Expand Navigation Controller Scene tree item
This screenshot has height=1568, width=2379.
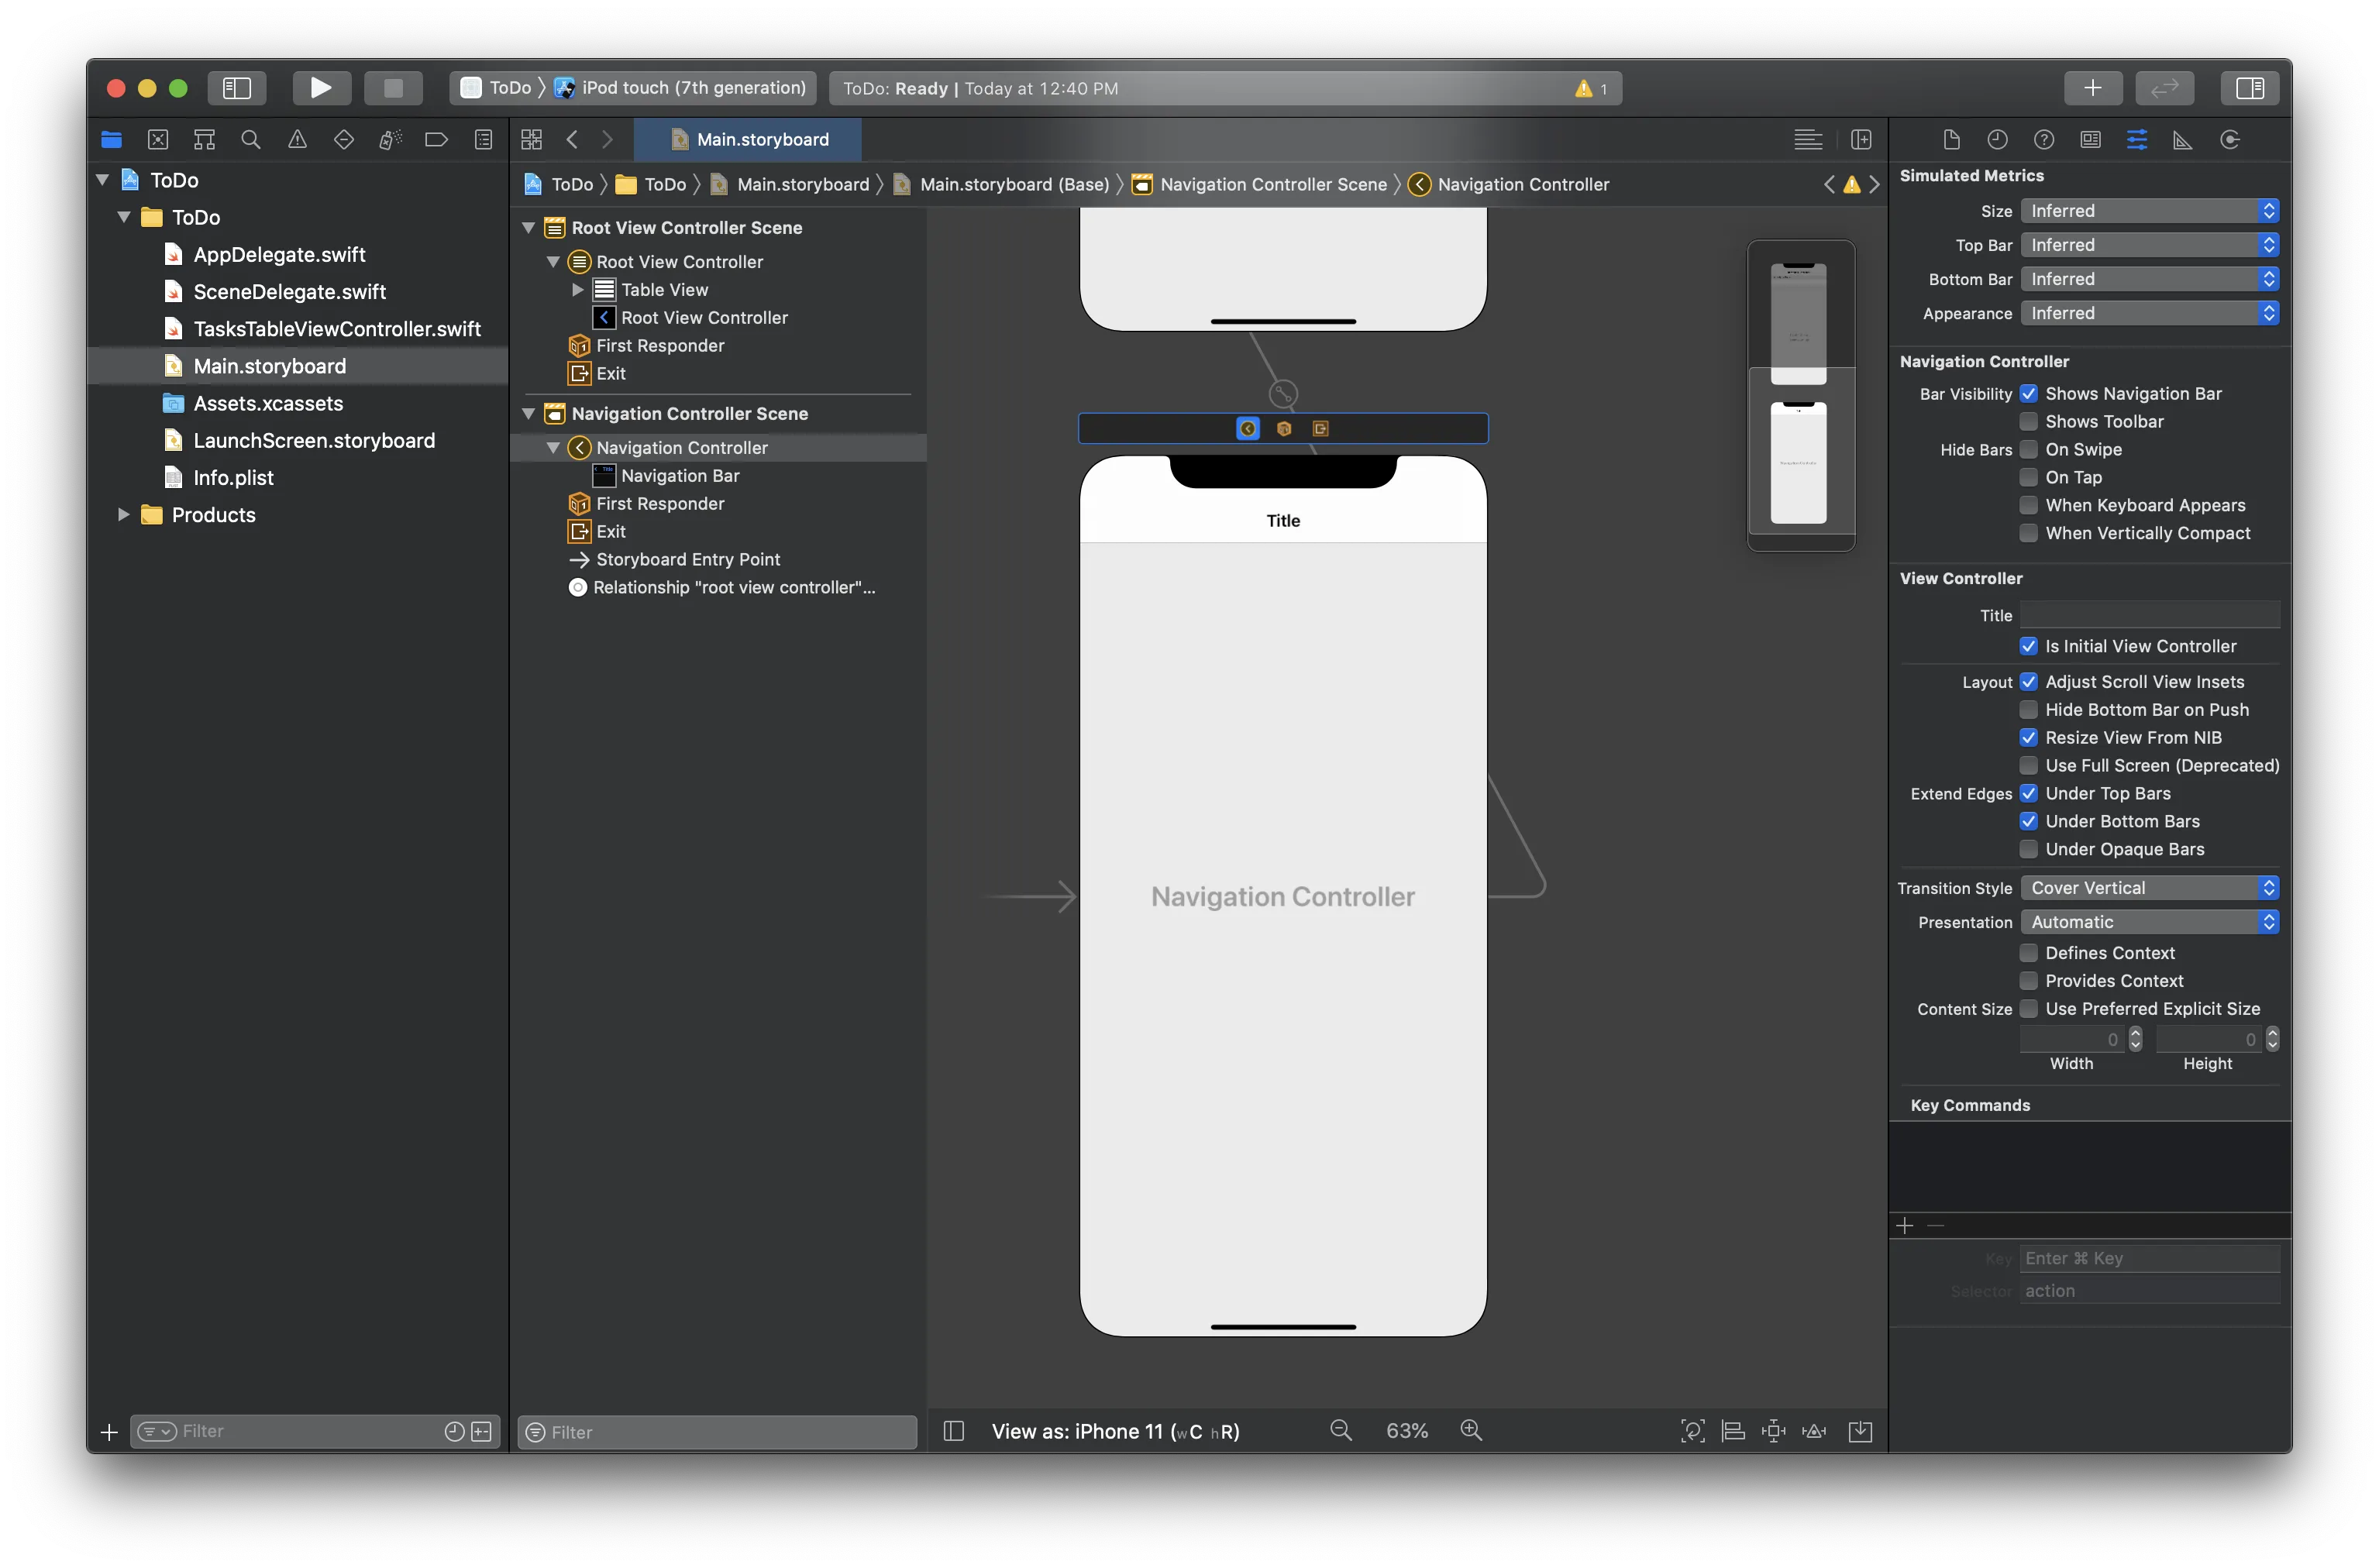tap(530, 411)
